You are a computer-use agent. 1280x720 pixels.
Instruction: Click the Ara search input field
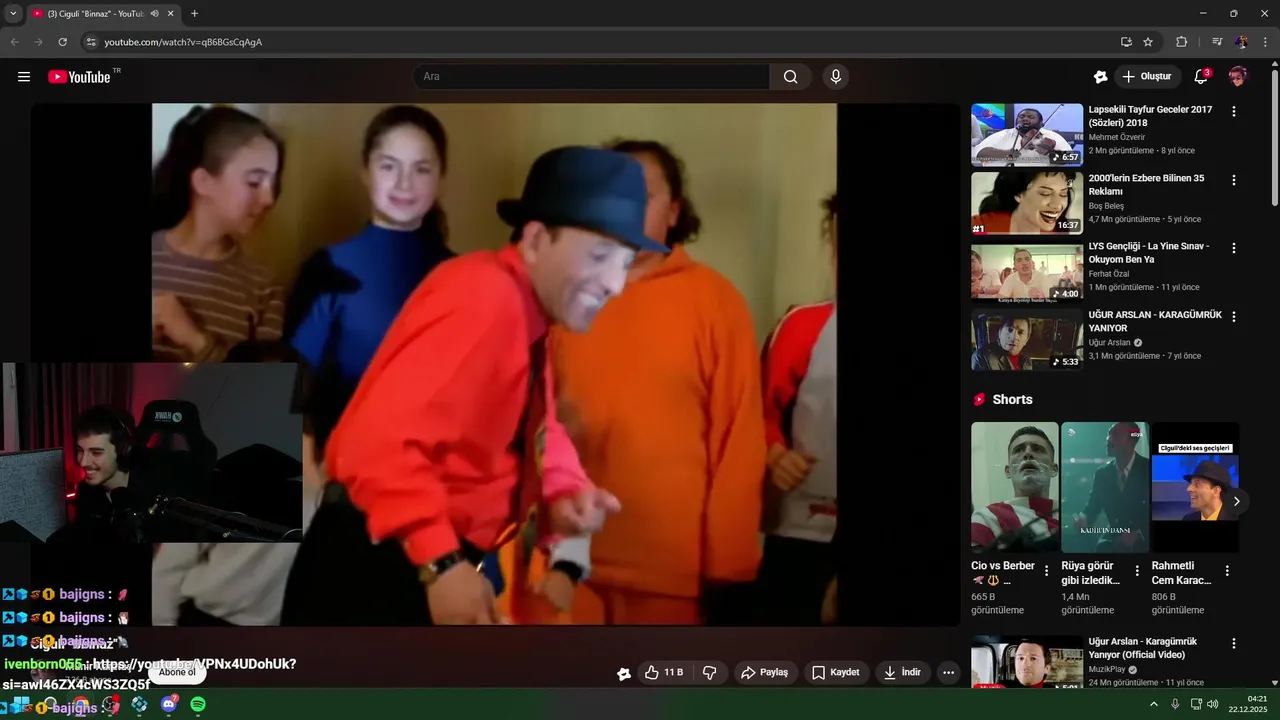(x=591, y=77)
